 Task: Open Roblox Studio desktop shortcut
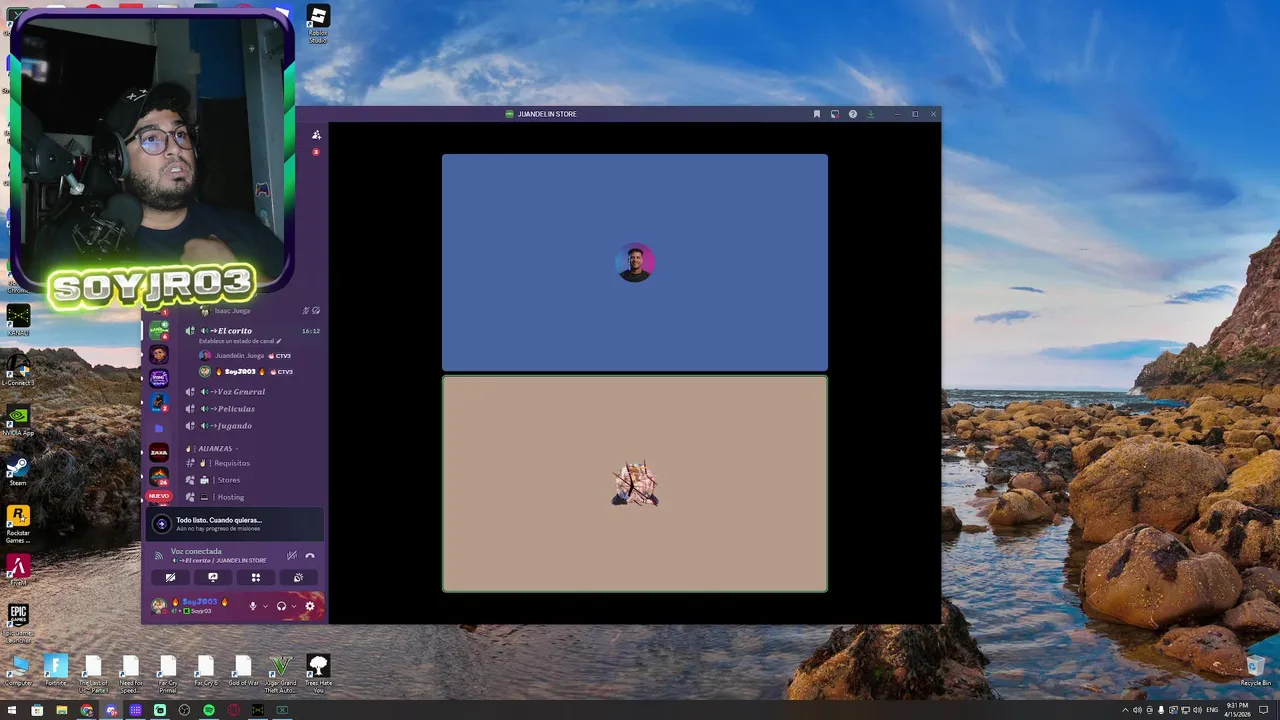click(317, 24)
